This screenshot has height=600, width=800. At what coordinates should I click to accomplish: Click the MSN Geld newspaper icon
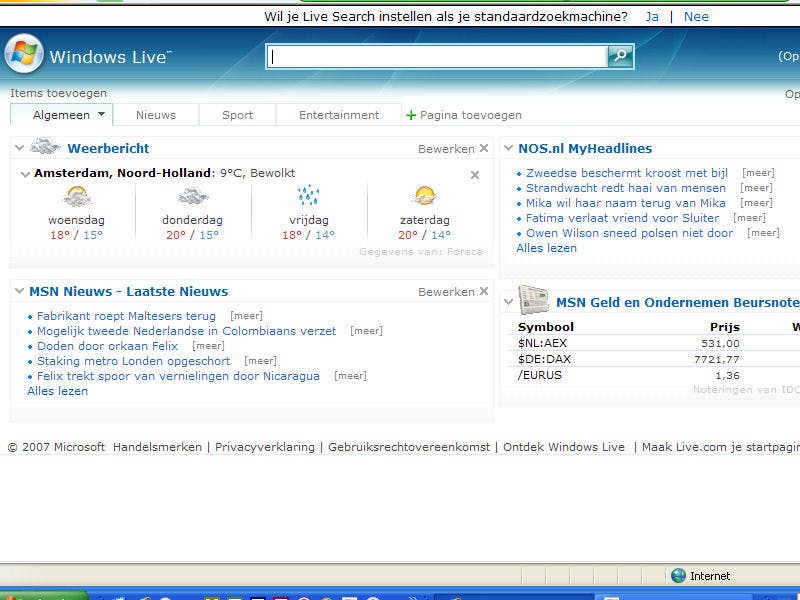pos(533,300)
